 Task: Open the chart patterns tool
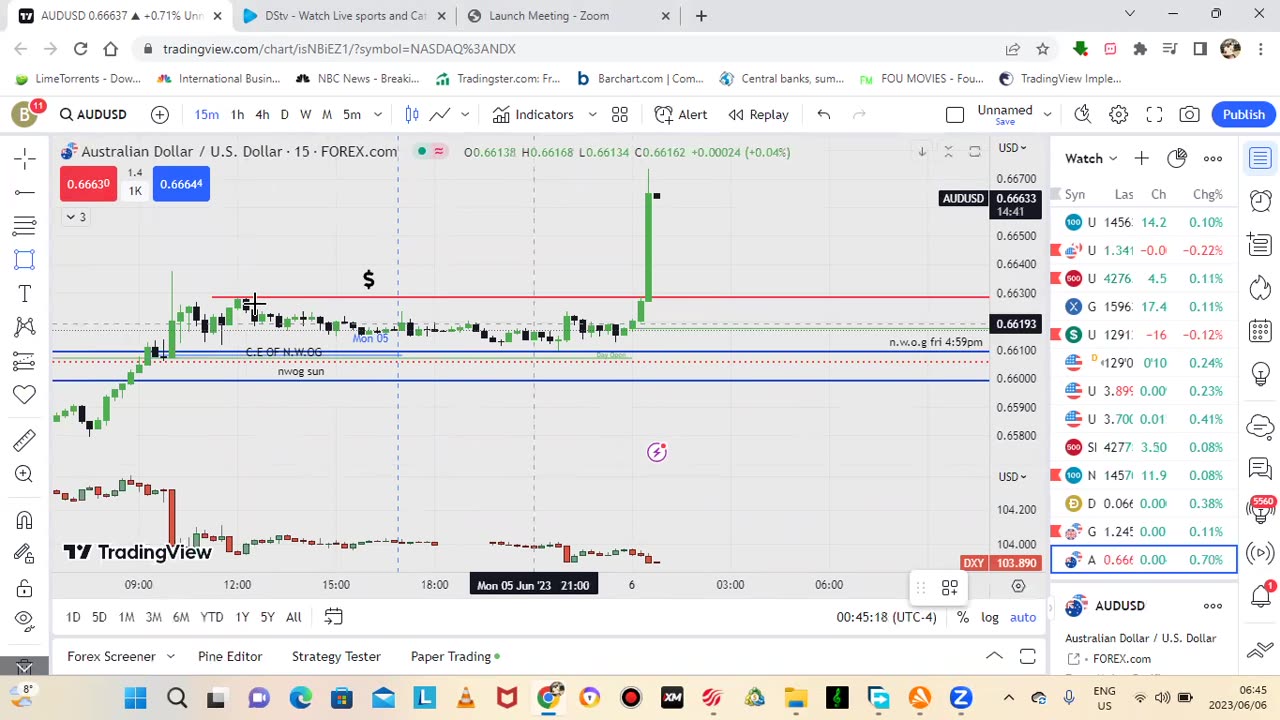point(25,328)
